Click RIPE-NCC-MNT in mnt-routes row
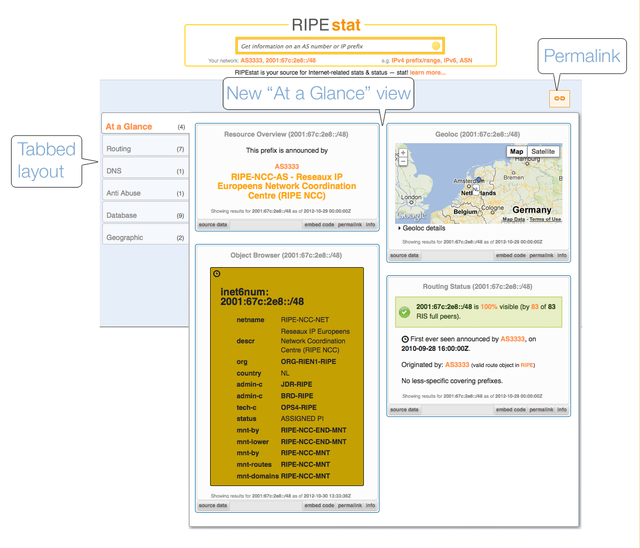Viewport: 640px width, 548px height. coord(305,464)
